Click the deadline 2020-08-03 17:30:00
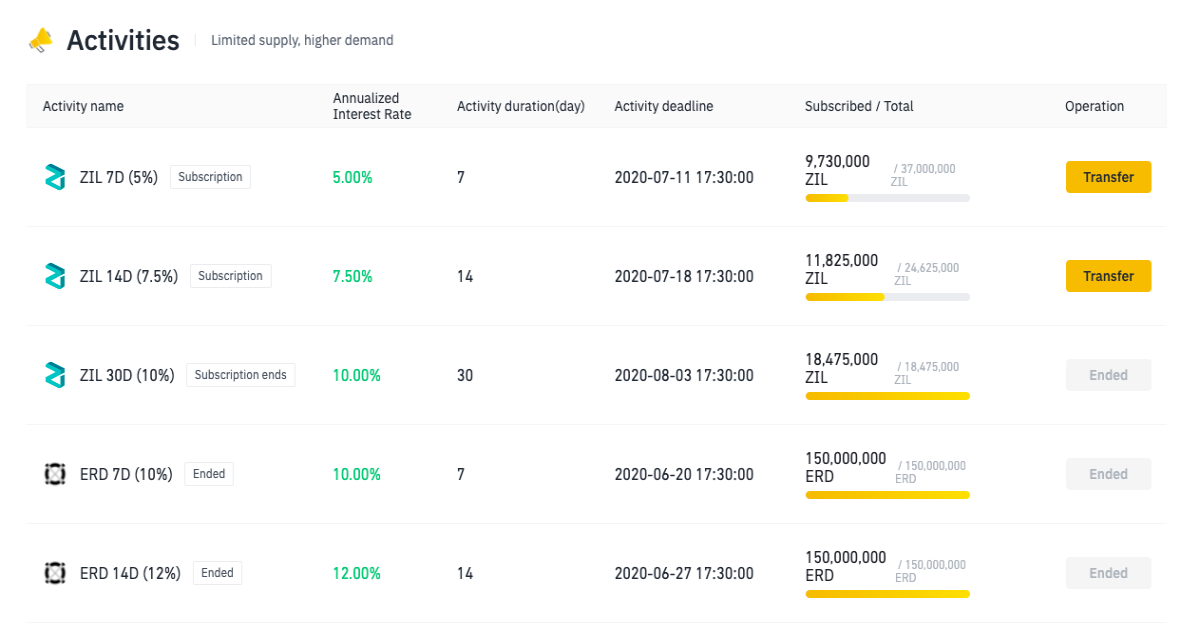1200x629 pixels. pos(684,375)
